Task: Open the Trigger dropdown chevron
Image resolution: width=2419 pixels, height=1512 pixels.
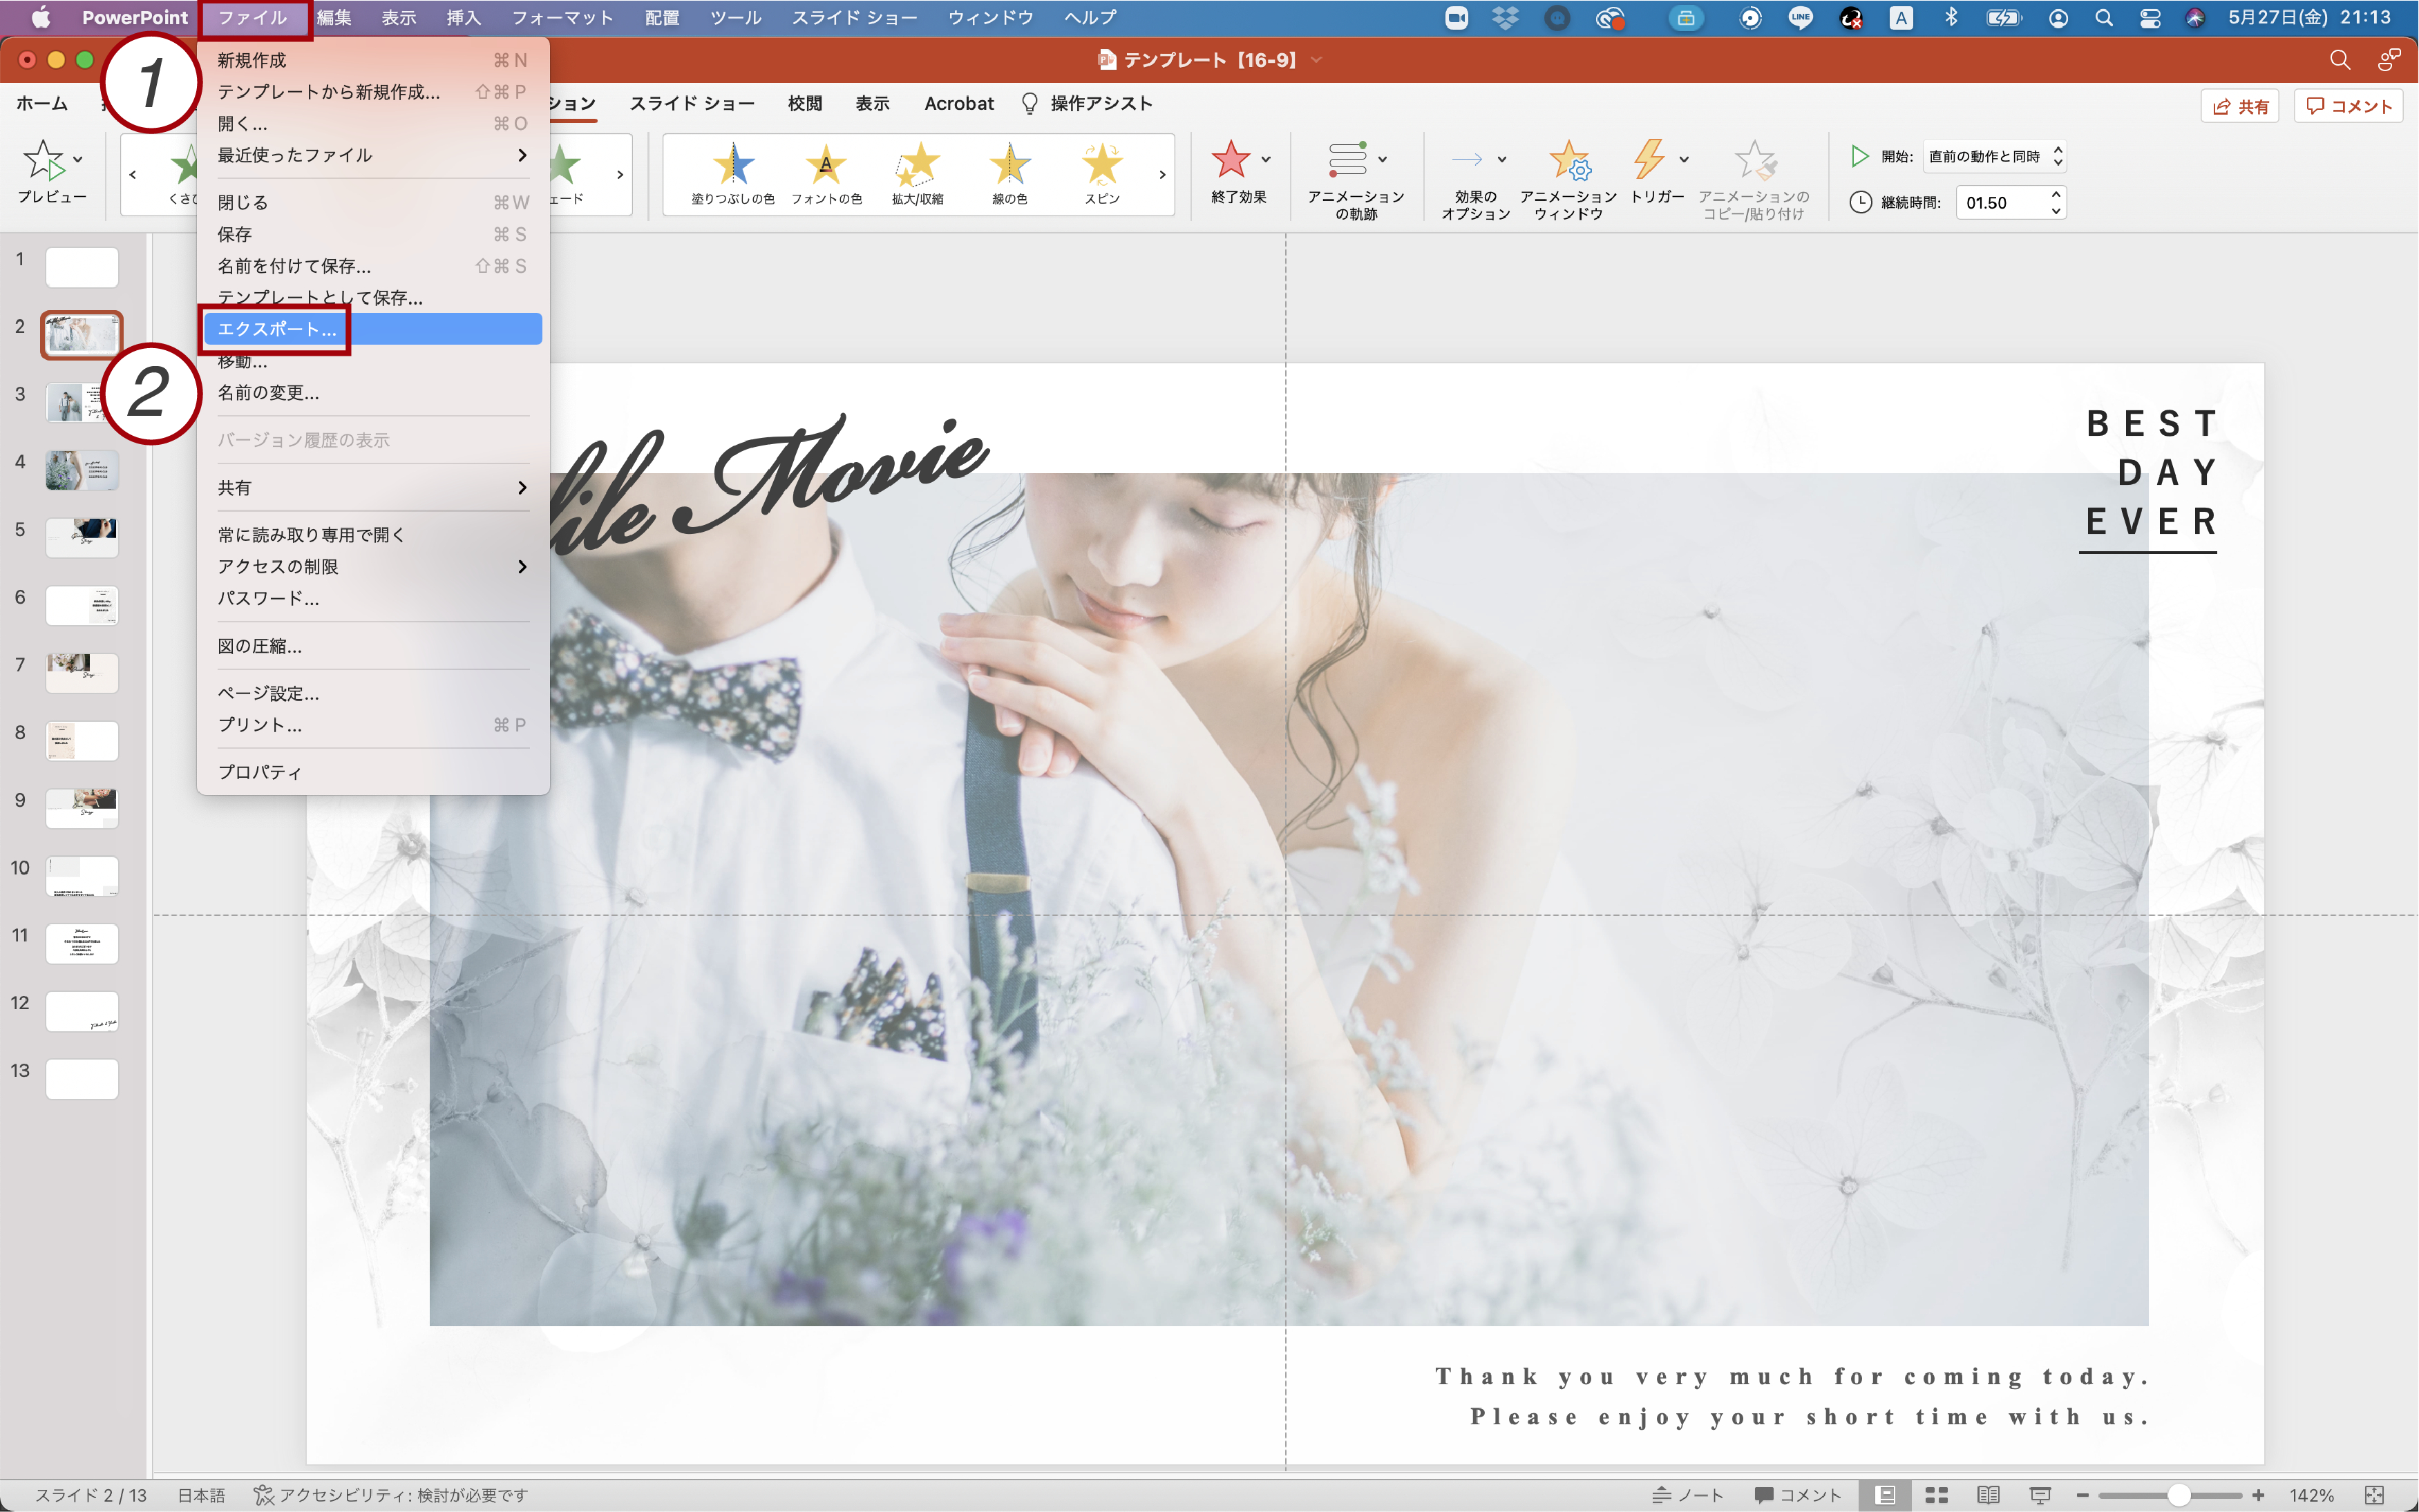Action: coord(1684,159)
